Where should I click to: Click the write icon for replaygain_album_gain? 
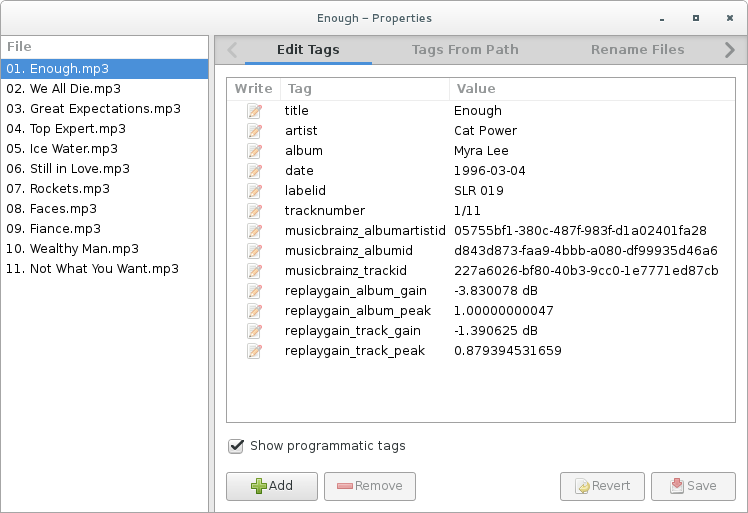[254, 291]
